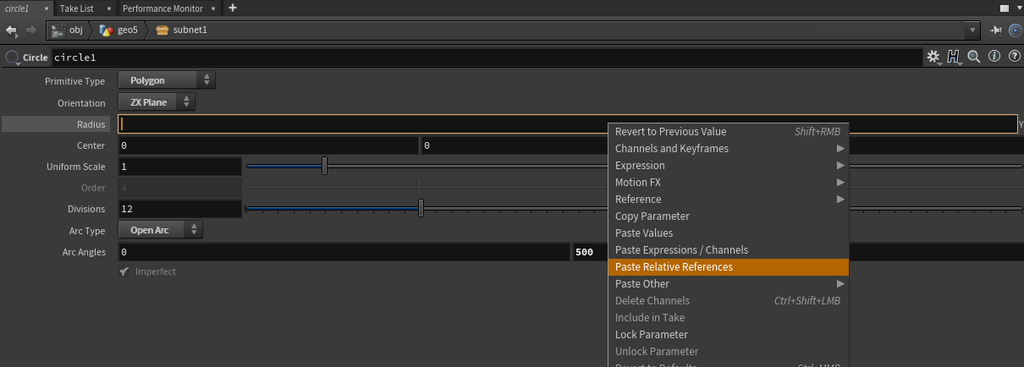Open the question mark help icon
Viewport: 1024px width, 367px height.
pyautogui.click(x=1014, y=57)
